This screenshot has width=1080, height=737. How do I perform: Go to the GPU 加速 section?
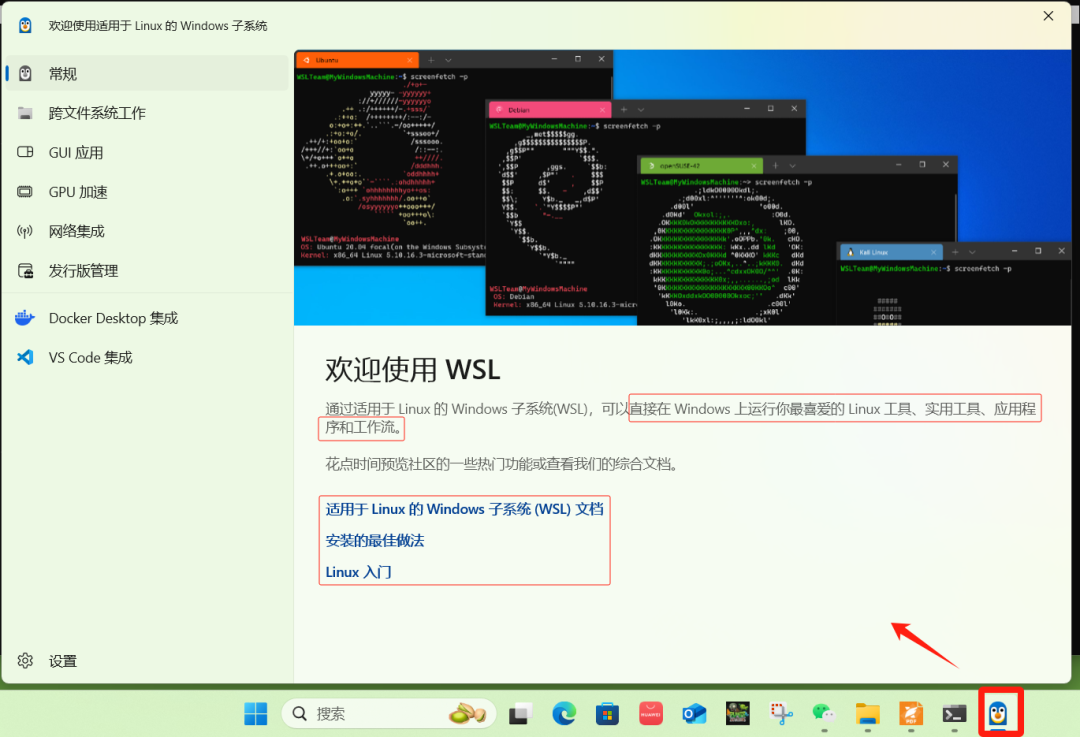point(146,191)
